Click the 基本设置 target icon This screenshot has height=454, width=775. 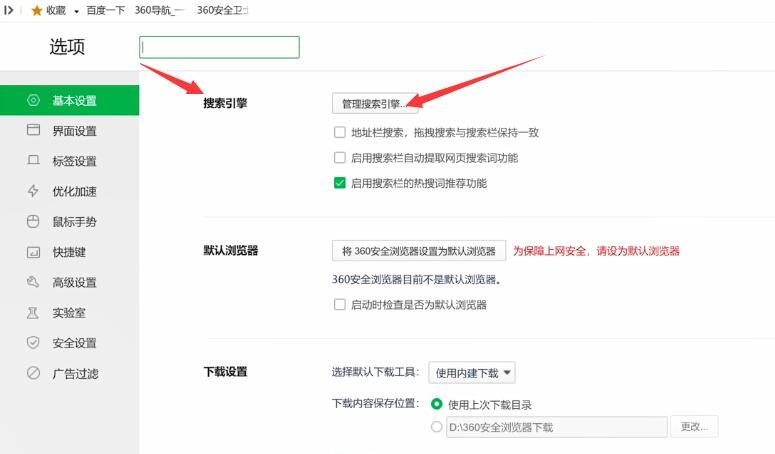tap(33, 100)
